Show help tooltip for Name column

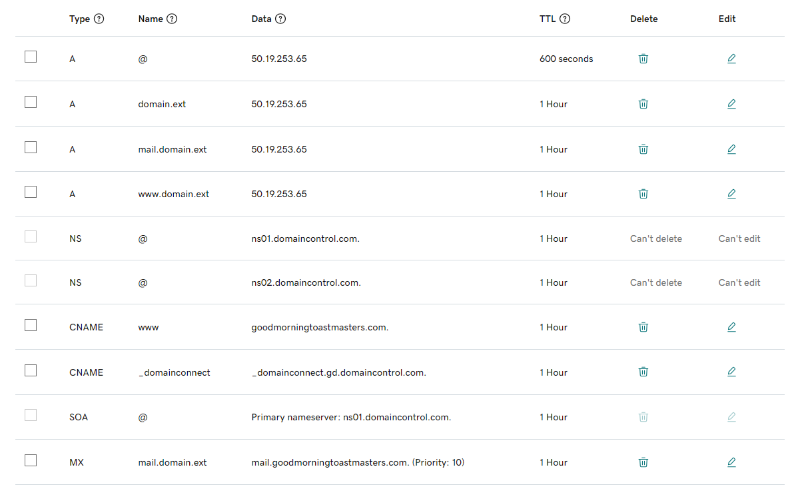point(172,19)
